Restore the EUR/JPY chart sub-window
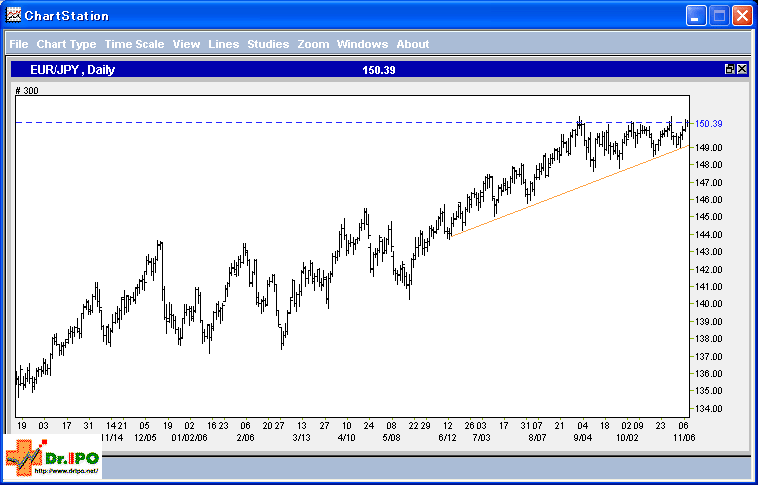 (x=730, y=69)
